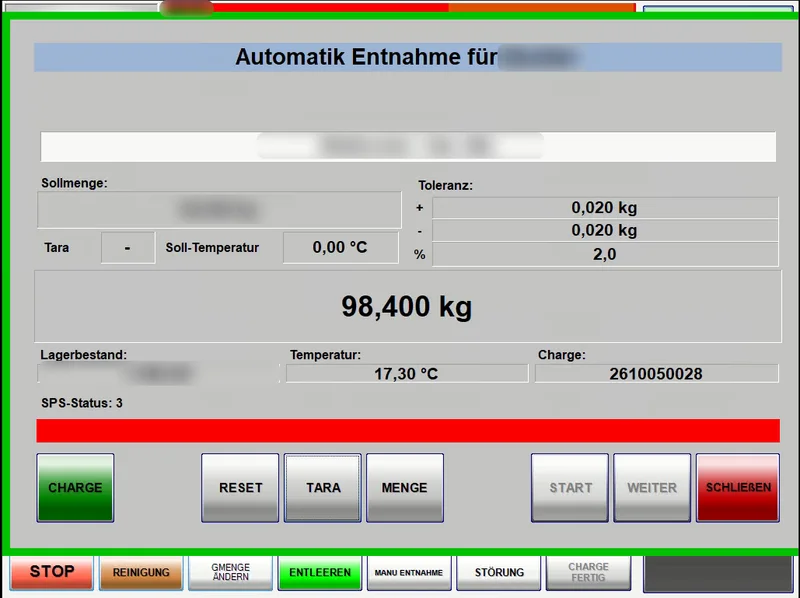Open GMENGE ÄNDERN from the bottom bar
800x598 pixels.
230,572
